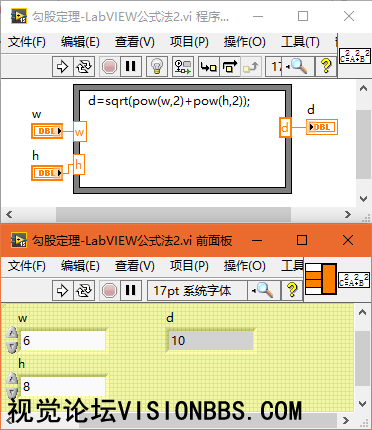Click context help question mark in block diagram
Image resolution: width=372 pixels, height=430 pixels.
coord(326,67)
